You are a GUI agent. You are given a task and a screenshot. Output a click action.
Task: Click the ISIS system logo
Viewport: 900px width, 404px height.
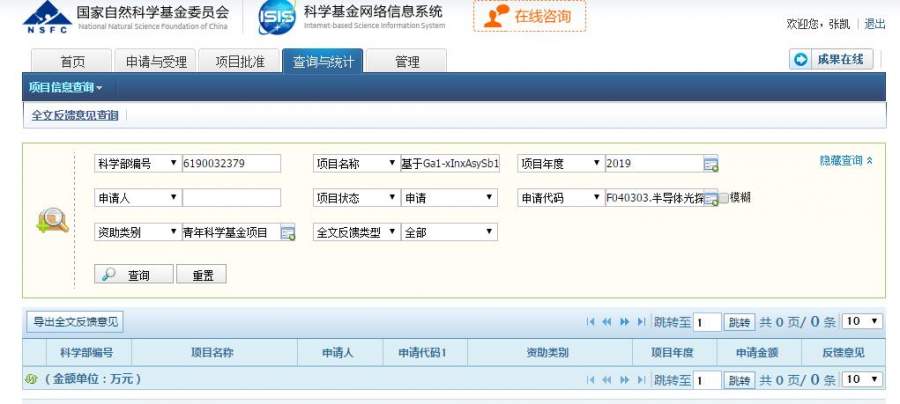277,17
